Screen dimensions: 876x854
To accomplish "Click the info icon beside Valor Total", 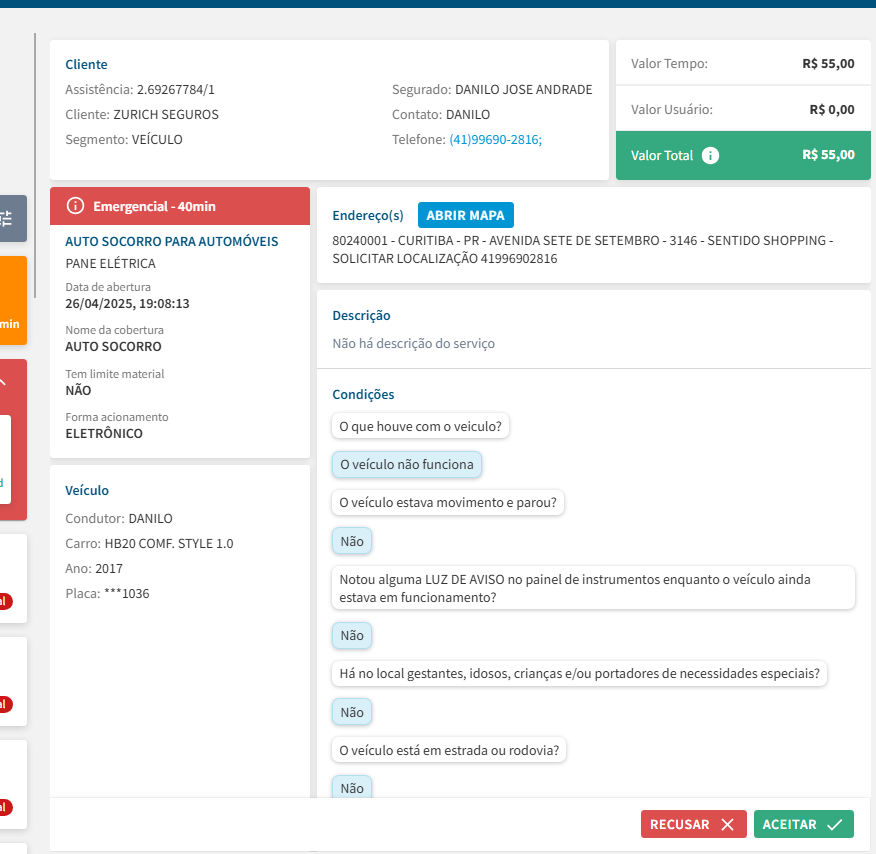I will point(710,155).
